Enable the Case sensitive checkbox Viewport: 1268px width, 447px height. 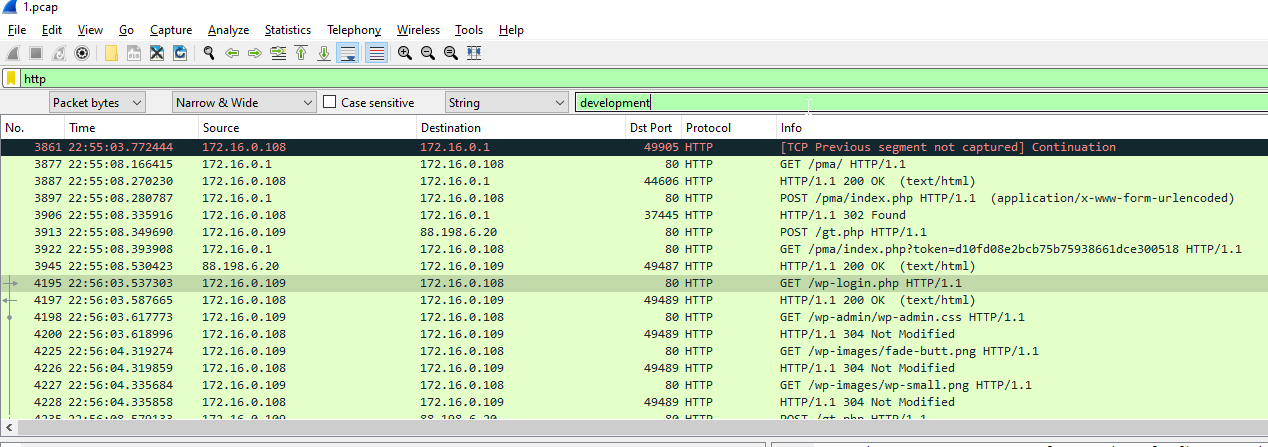(x=330, y=102)
